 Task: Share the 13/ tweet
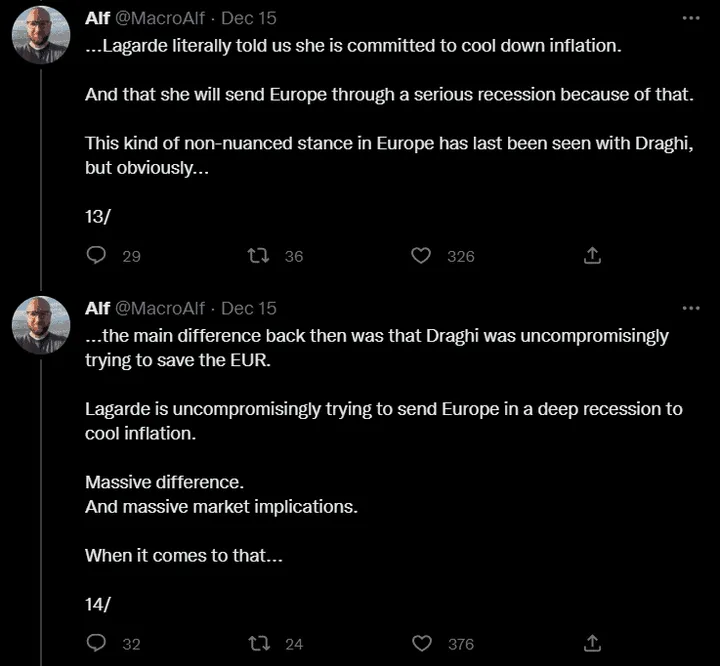[592, 256]
